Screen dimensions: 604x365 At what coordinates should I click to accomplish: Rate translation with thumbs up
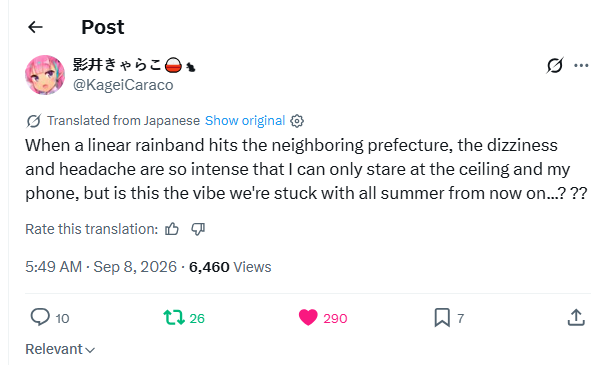click(172, 229)
